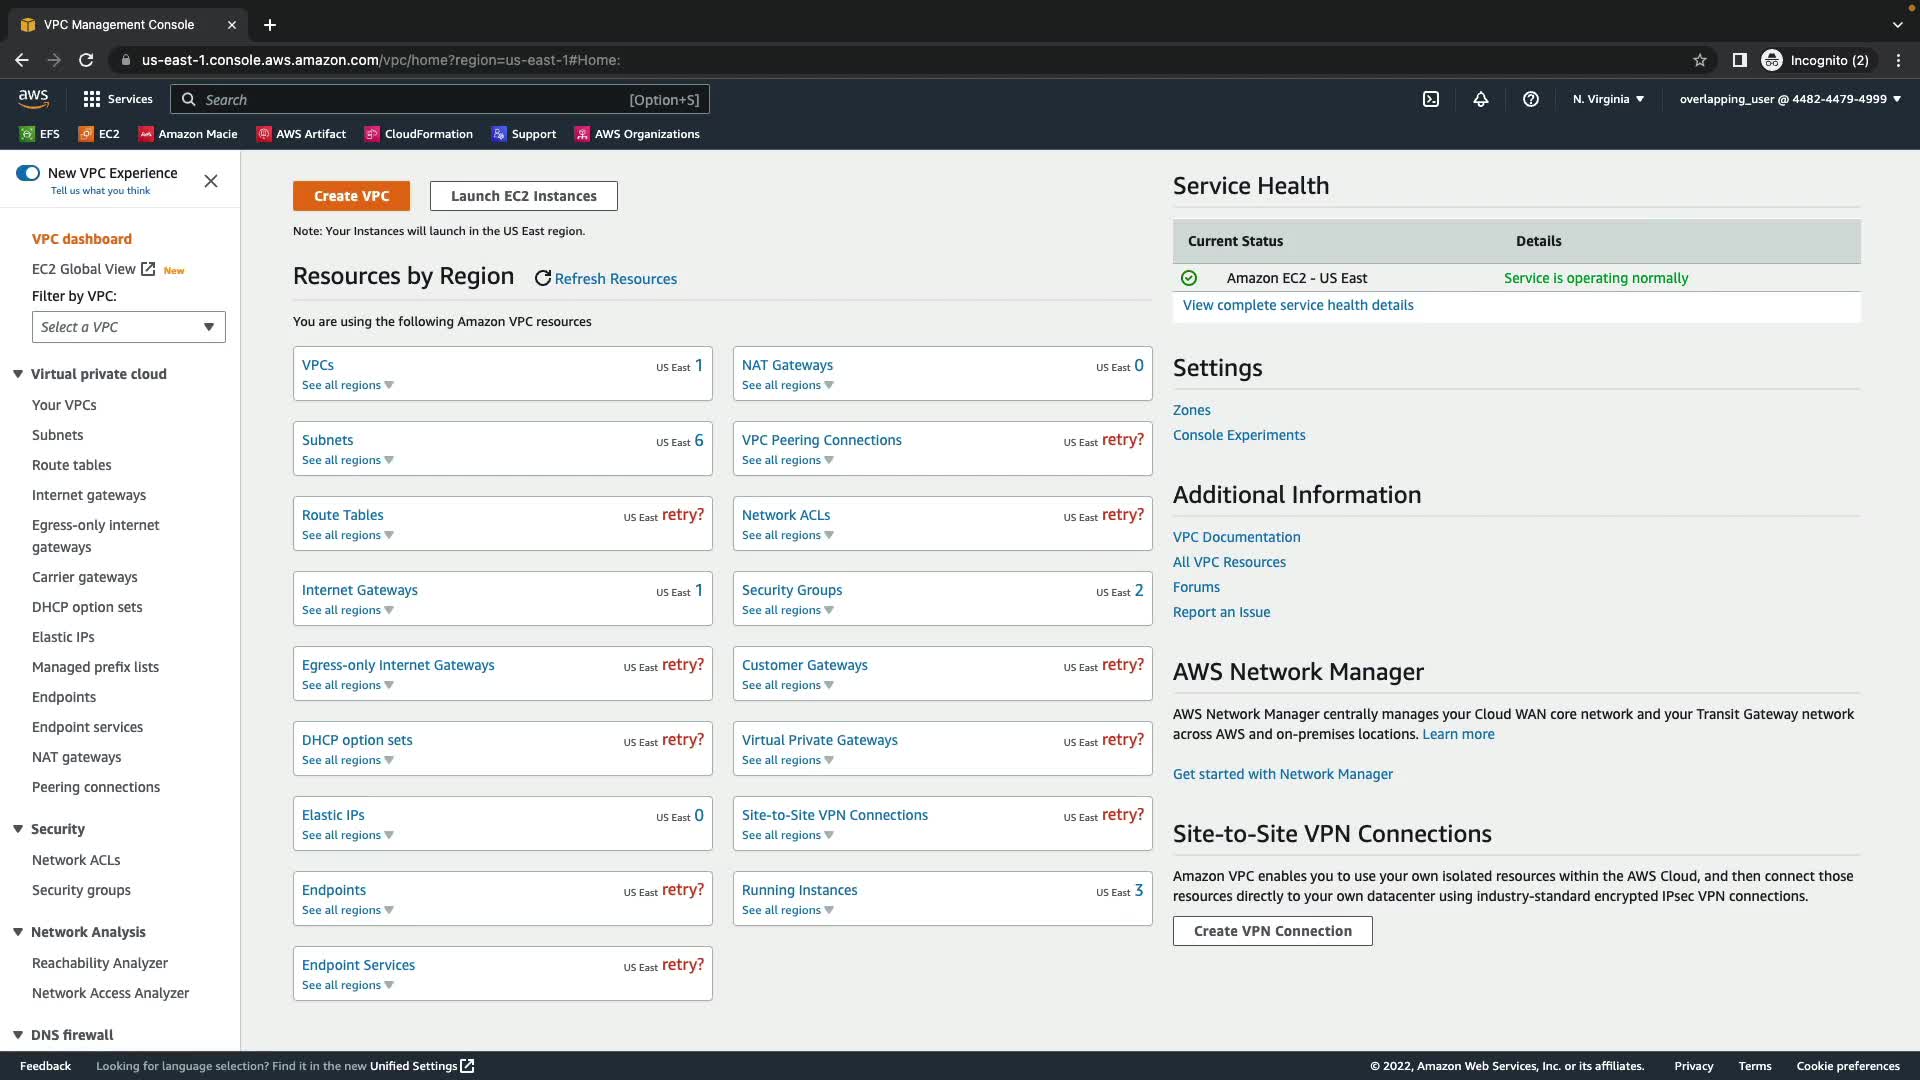Bookmark this page with the star icon
The image size is (1920, 1080).
(1700, 60)
